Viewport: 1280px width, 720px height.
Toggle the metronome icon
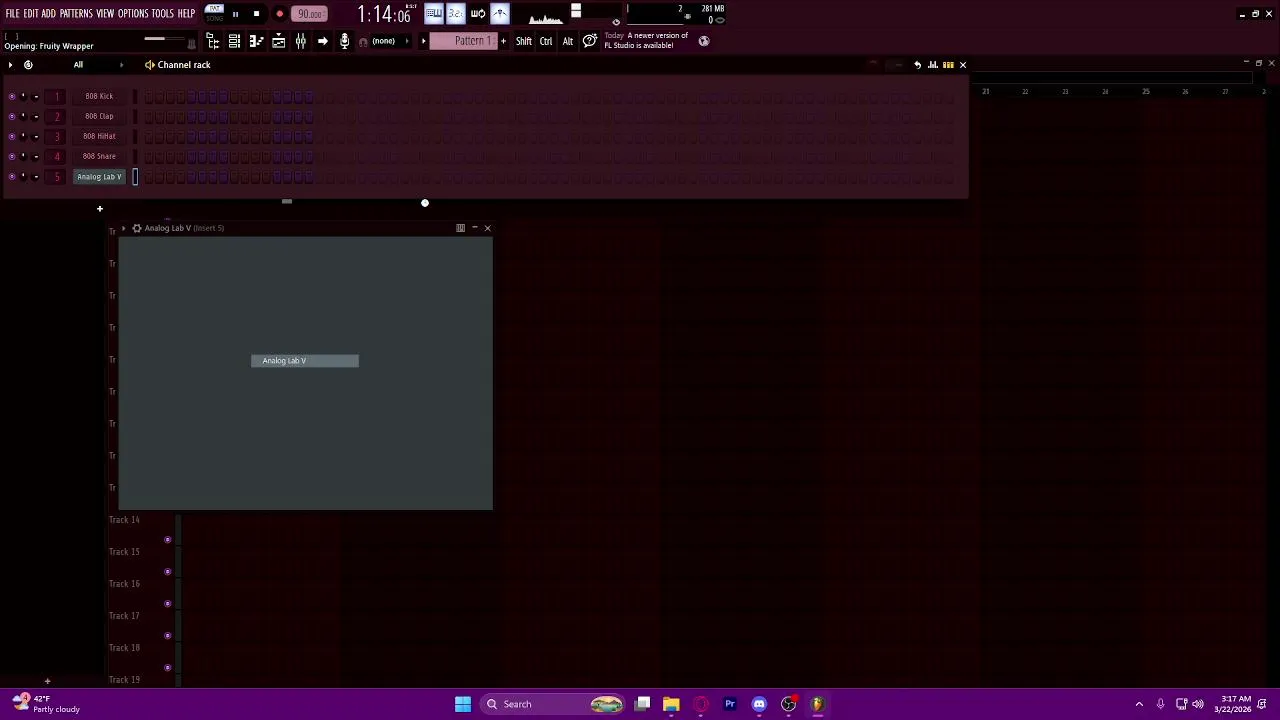coord(500,14)
